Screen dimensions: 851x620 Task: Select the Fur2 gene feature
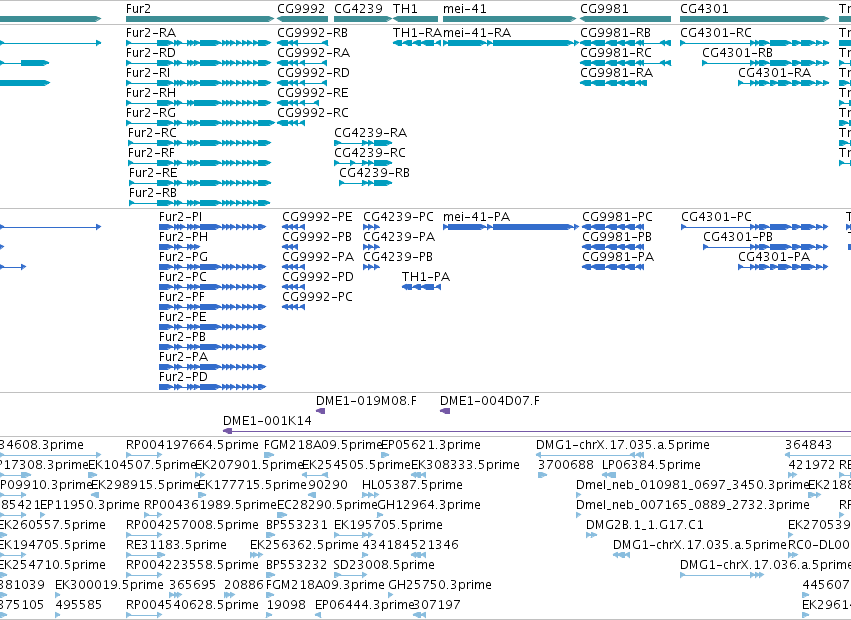tap(200, 19)
